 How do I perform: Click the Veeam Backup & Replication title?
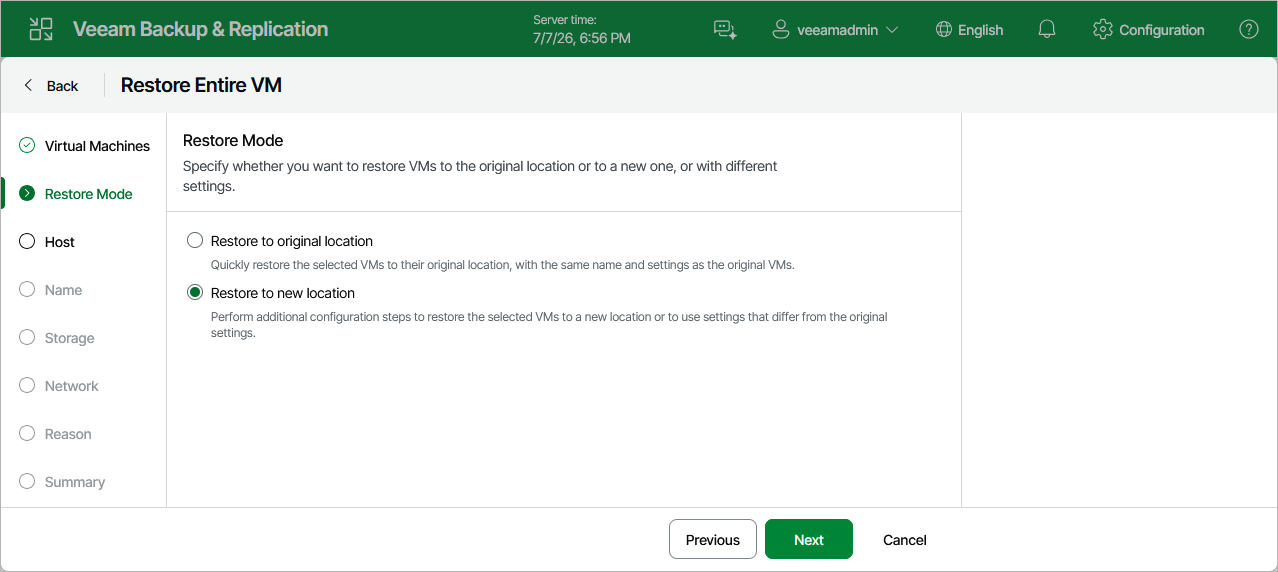tap(200, 29)
